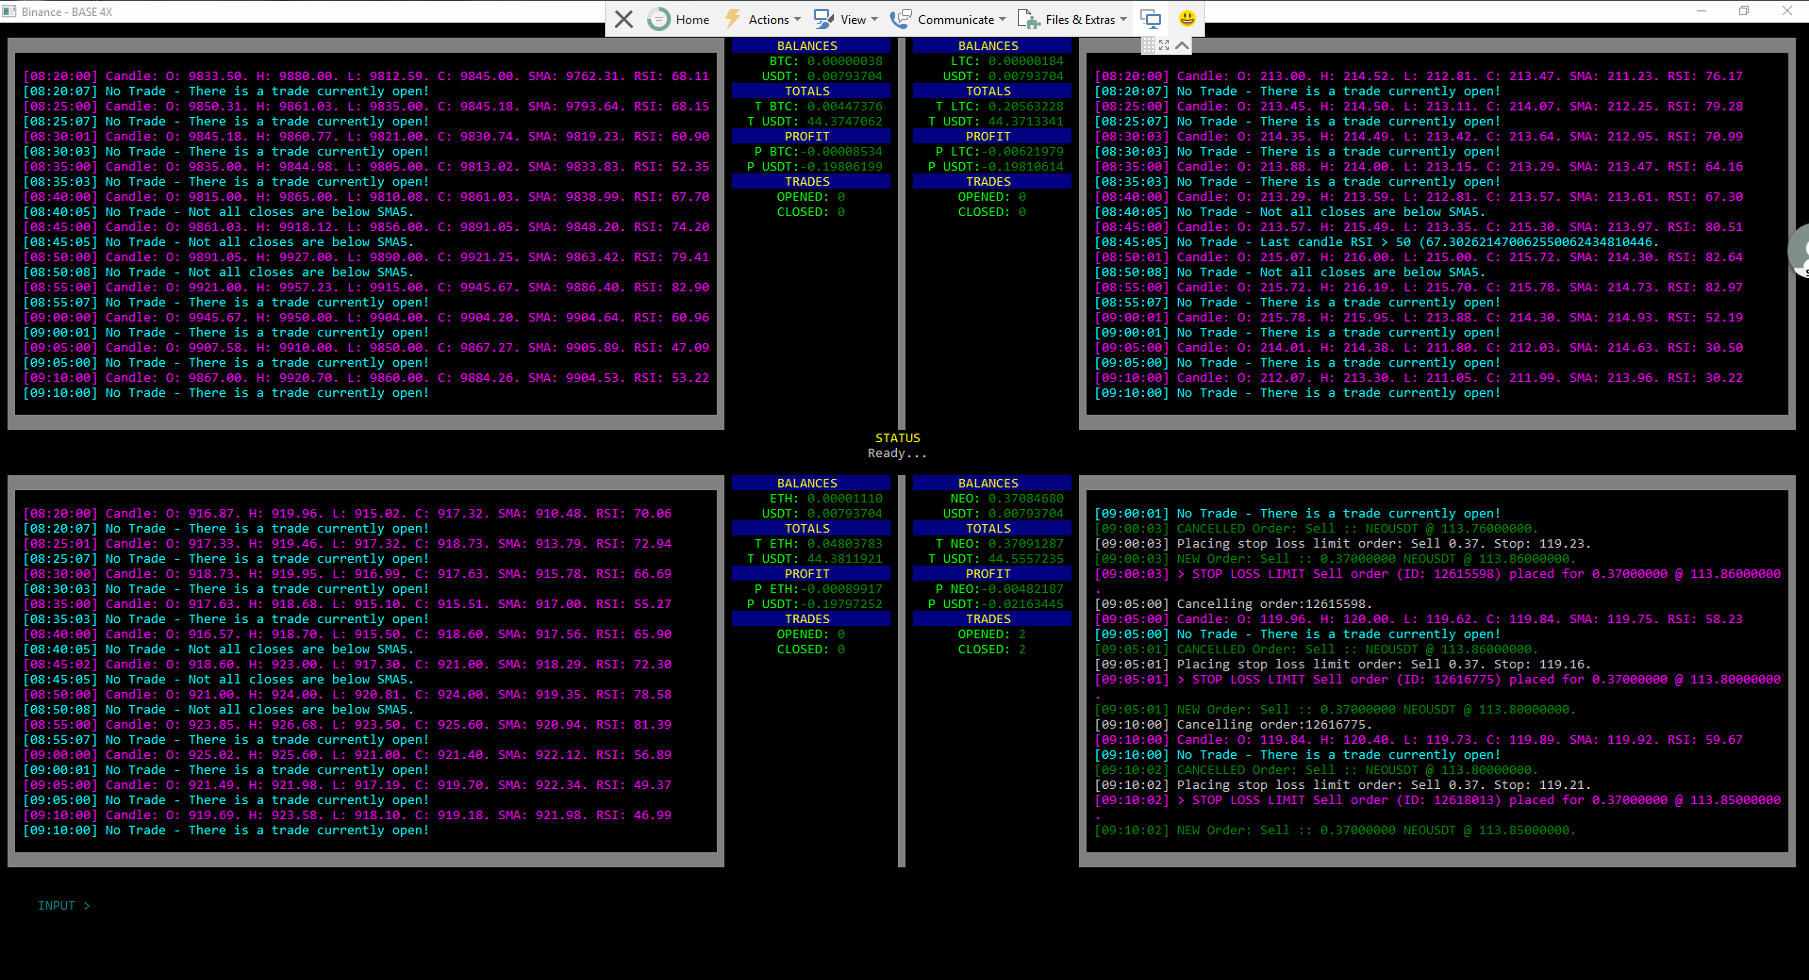Screen dimensions: 1809x980
Task: Collapse the remote toolbar with the up chevron
Action: pyautogui.click(x=1182, y=45)
